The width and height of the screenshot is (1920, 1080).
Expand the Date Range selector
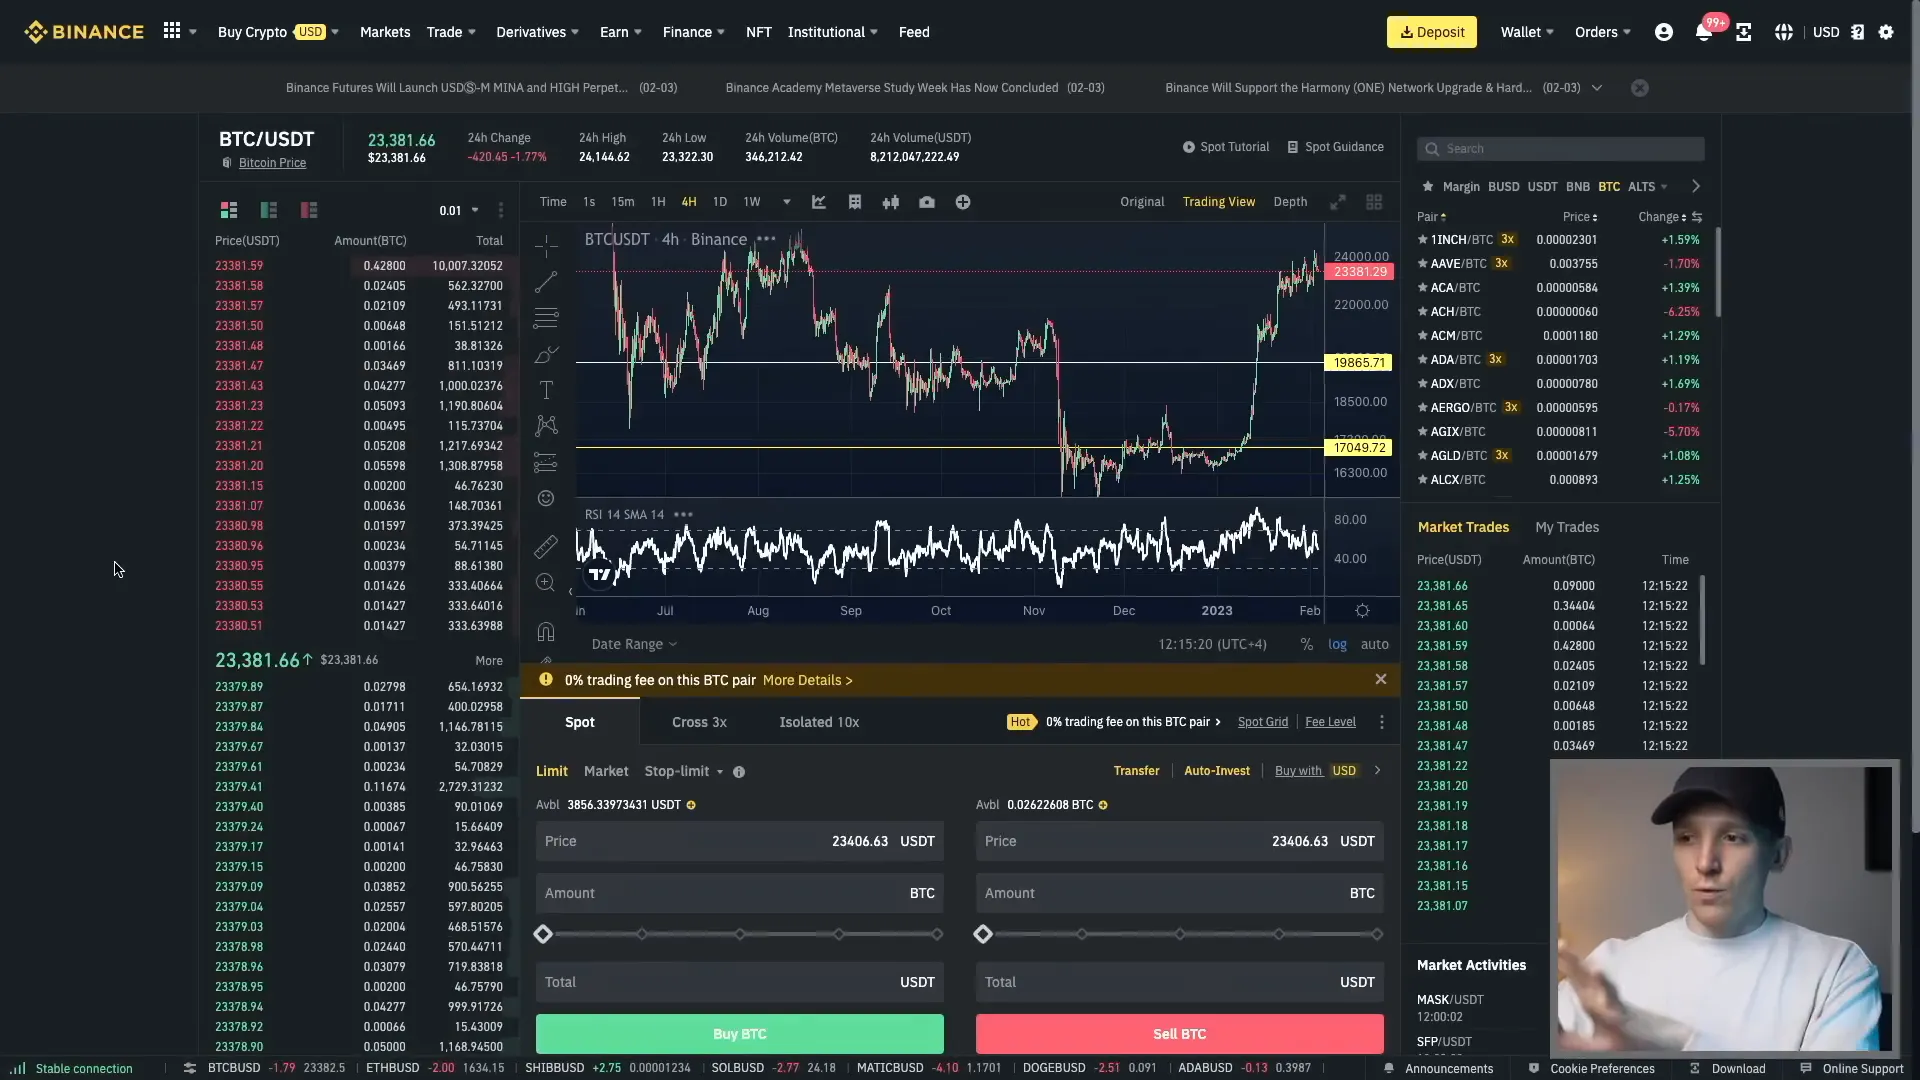[x=634, y=644]
